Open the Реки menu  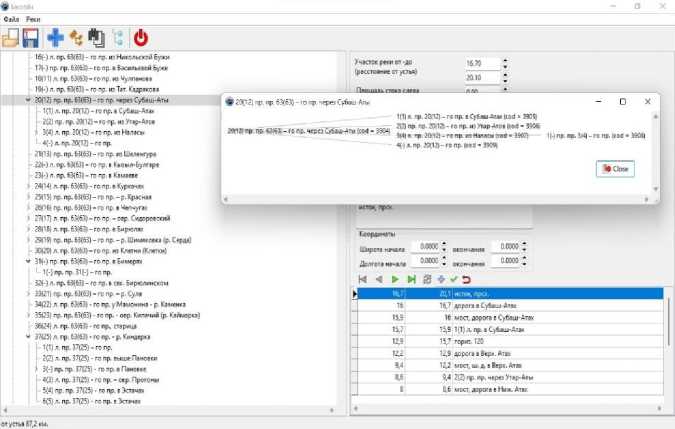click(33, 19)
